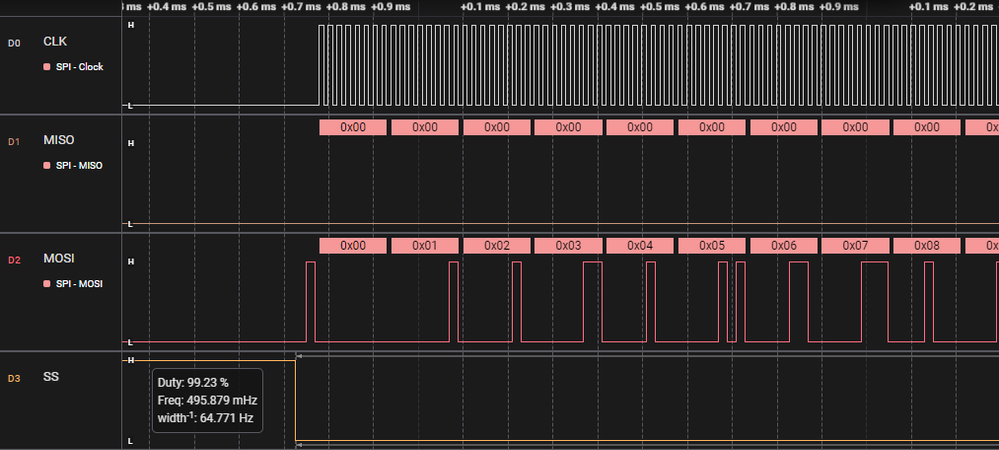
Task: Click the D0 channel identifier
Action: point(14,43)
